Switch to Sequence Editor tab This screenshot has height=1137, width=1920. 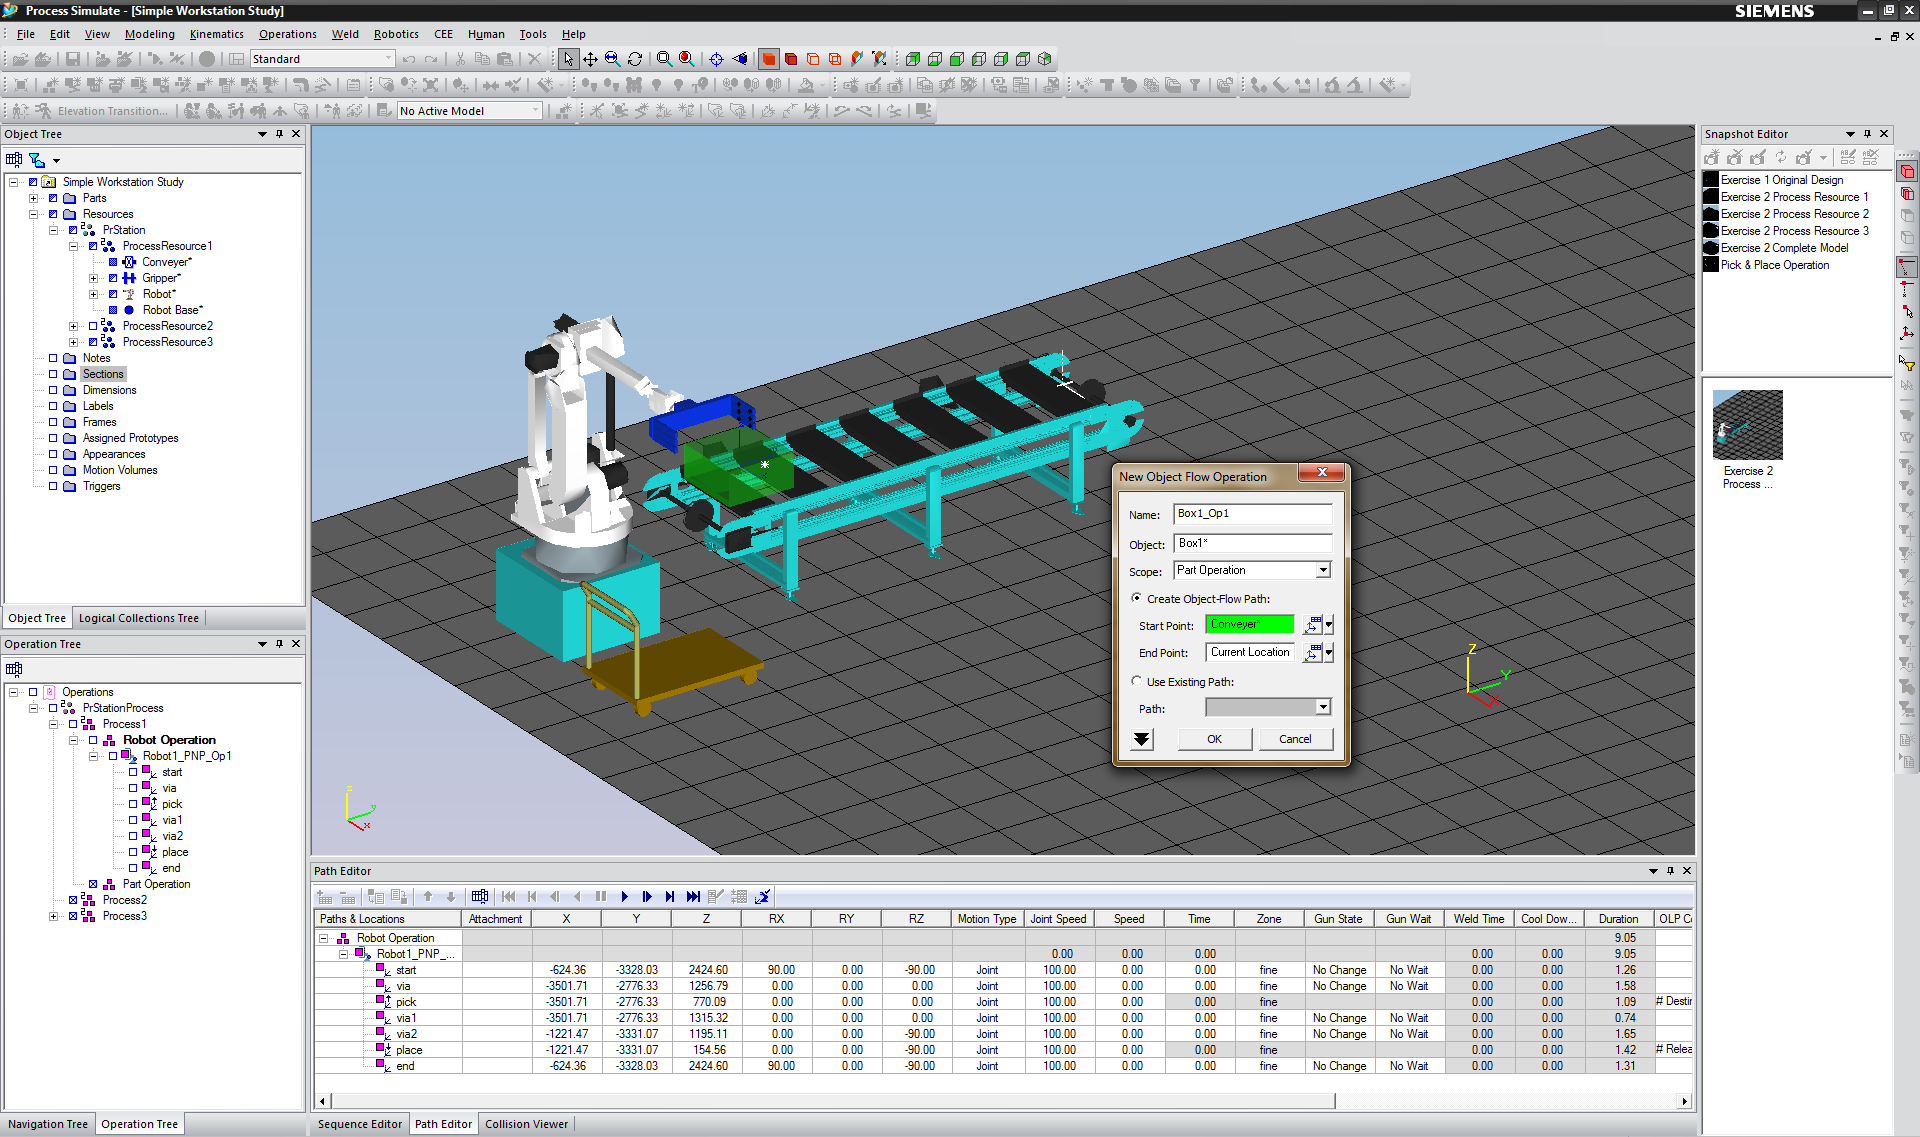click(x=360, y=1124)
